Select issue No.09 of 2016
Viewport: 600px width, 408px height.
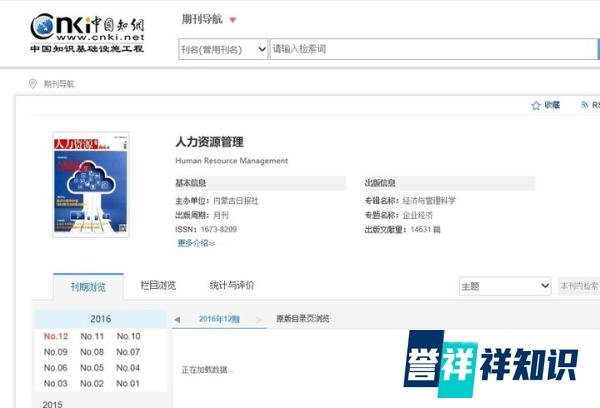[56, 352]
